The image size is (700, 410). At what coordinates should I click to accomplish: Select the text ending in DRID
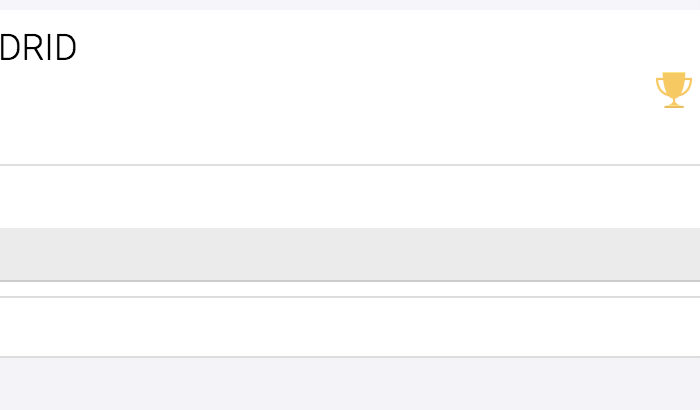tap(38, 48)
